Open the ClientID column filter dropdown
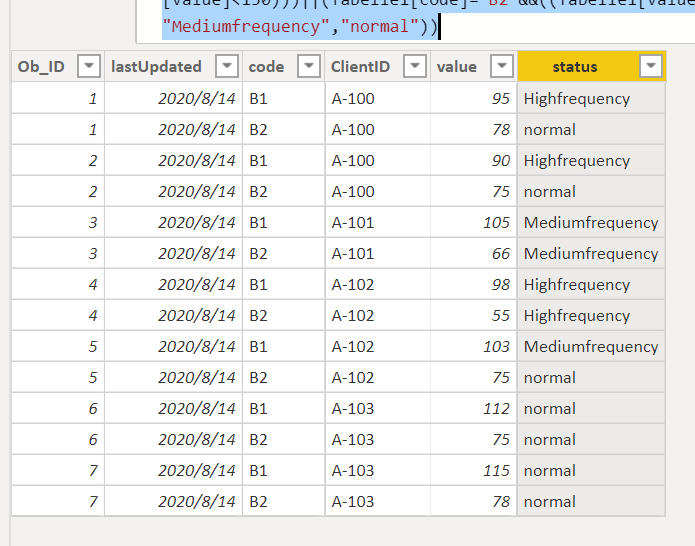This screenshot has height=546, width=695. point(415,66)
